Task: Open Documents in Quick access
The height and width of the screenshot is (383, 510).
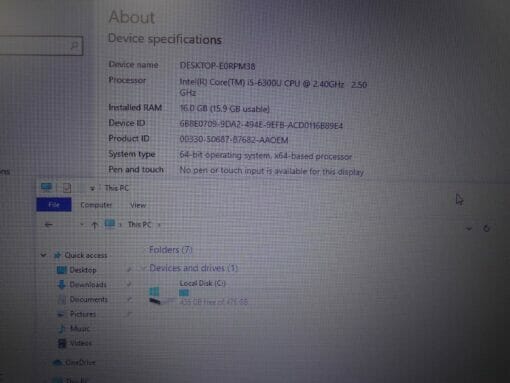Action: point(89,299)
